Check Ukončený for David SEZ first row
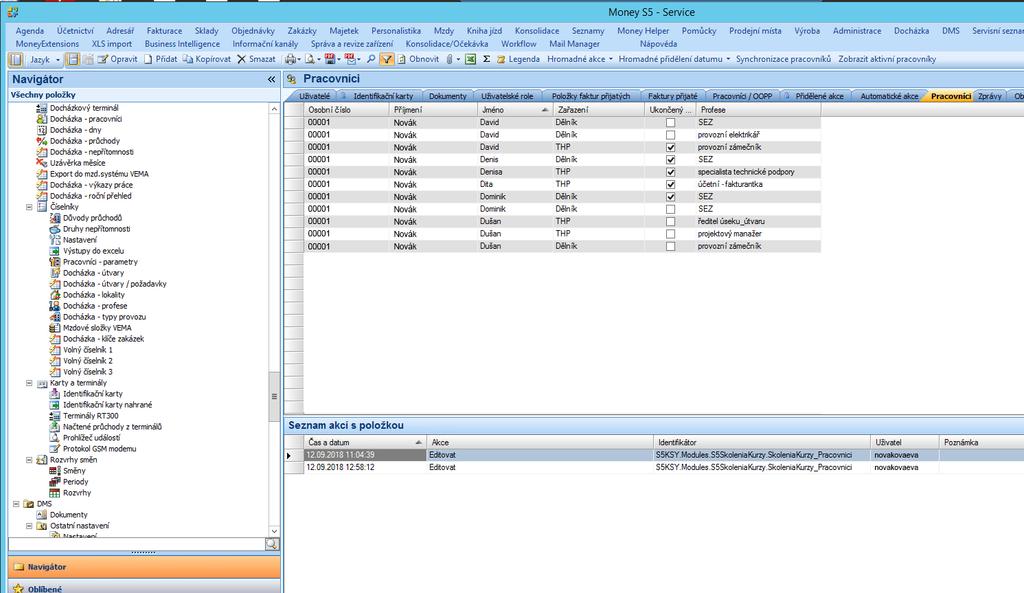1024x593 pixels. [670, 123]
